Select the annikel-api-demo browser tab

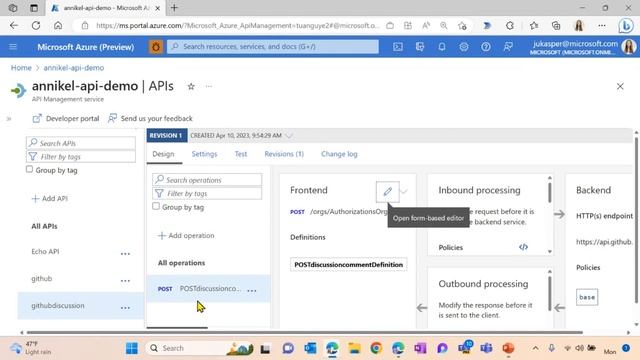click(105, 8)
